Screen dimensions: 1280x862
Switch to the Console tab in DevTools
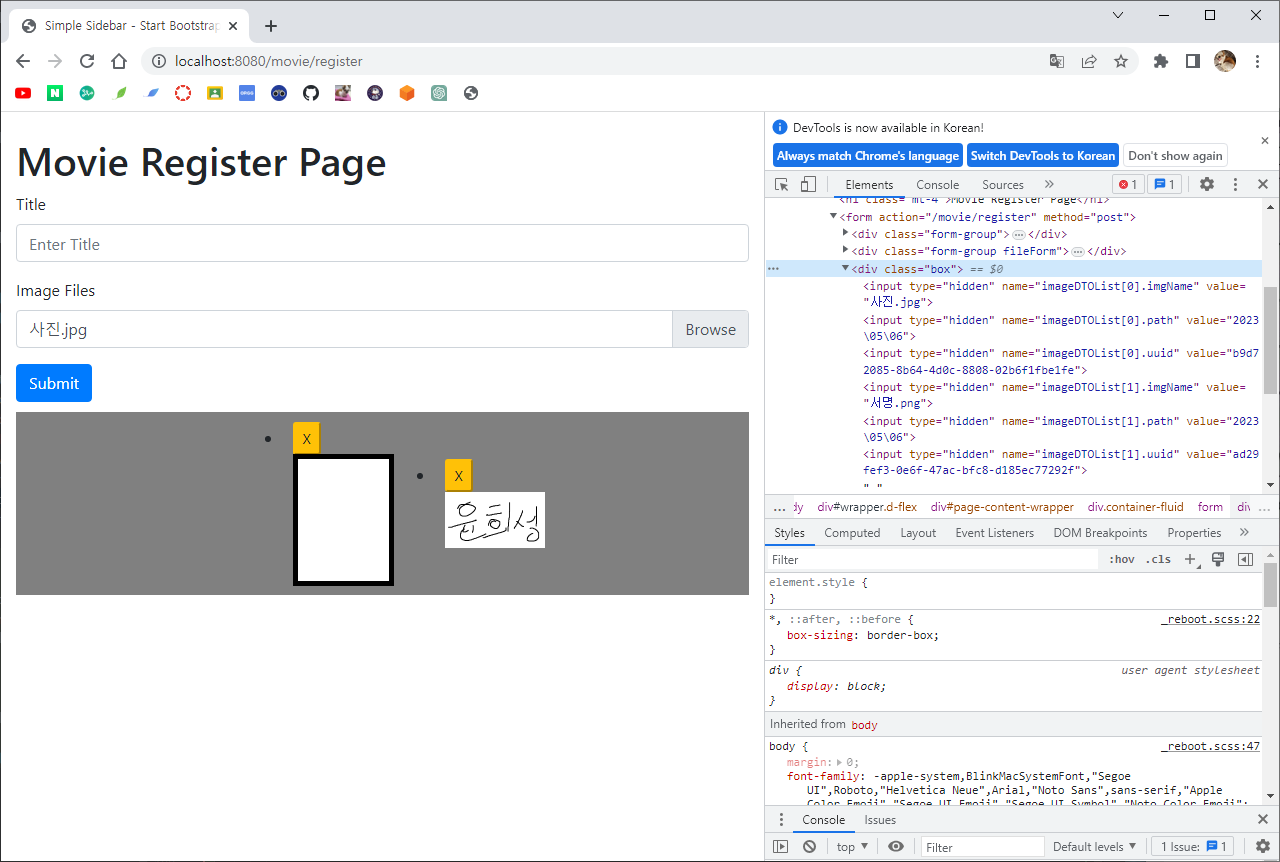(937, 184)
